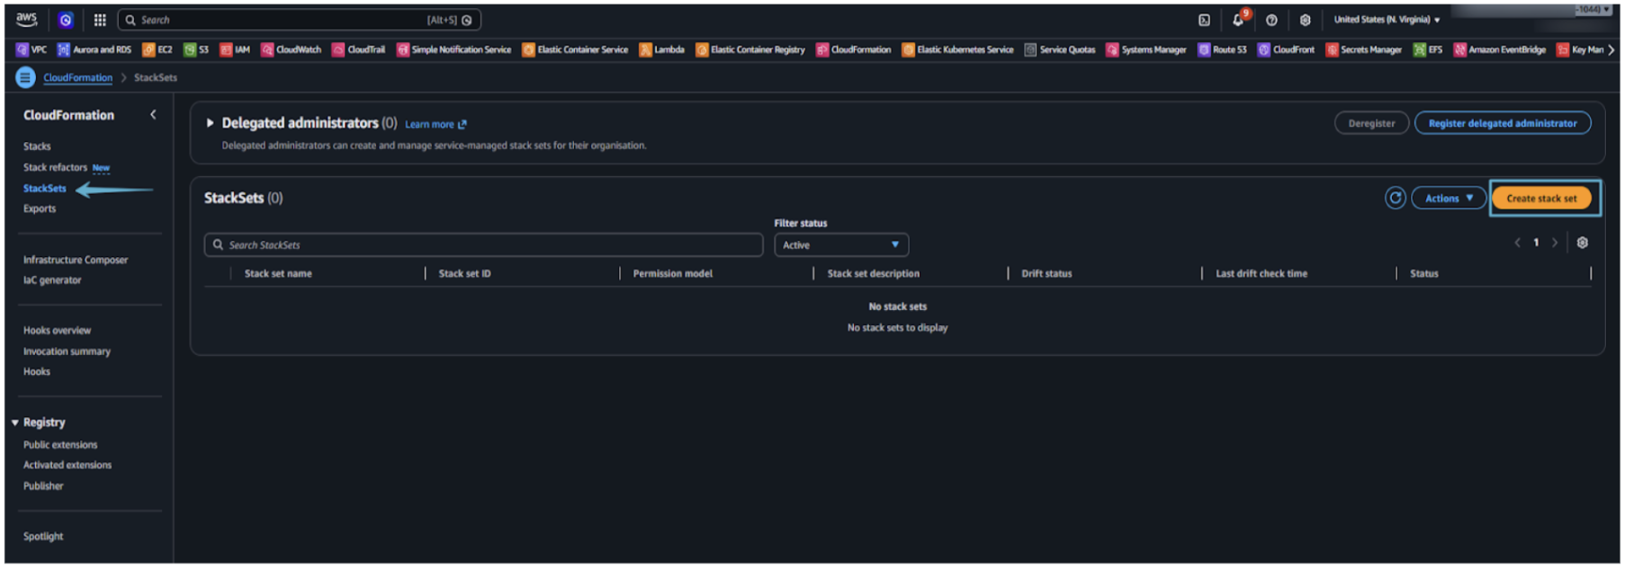Image resolution: width=1625 pixels, height=568 pixels.
Task: Open the services grid menu icon
Action: (x=100, y=20)
